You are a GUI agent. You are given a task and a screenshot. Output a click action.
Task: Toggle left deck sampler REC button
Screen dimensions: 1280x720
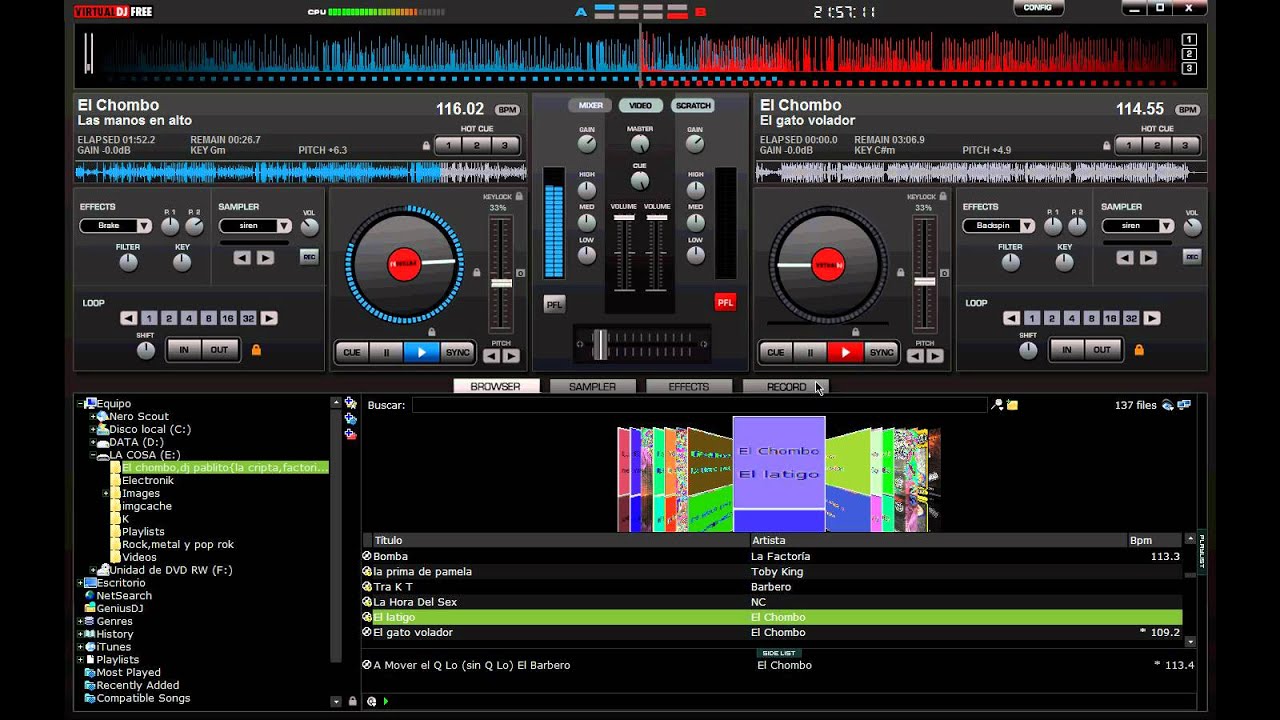pyautogui.click(x=309, y=257)
